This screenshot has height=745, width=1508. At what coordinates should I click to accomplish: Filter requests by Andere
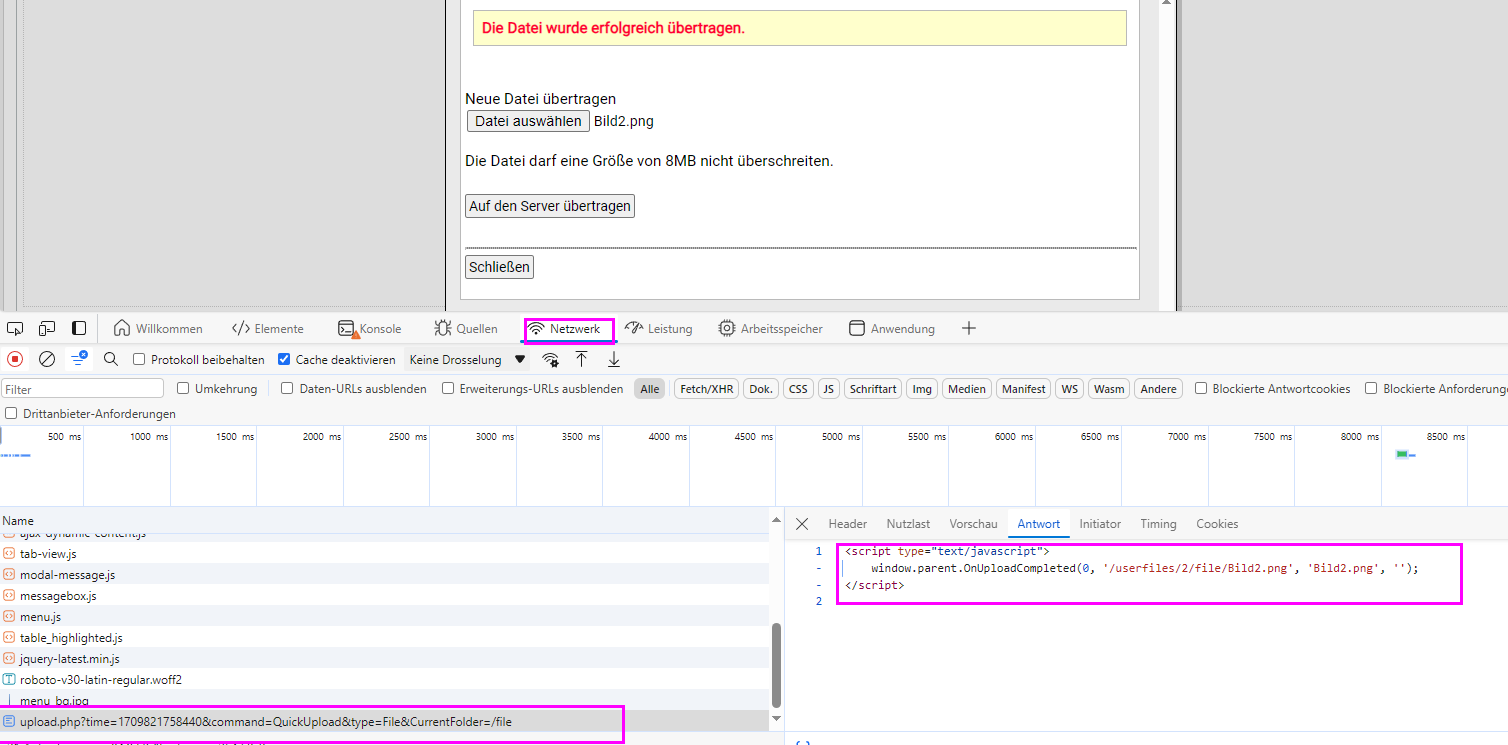click(1158, 389)
